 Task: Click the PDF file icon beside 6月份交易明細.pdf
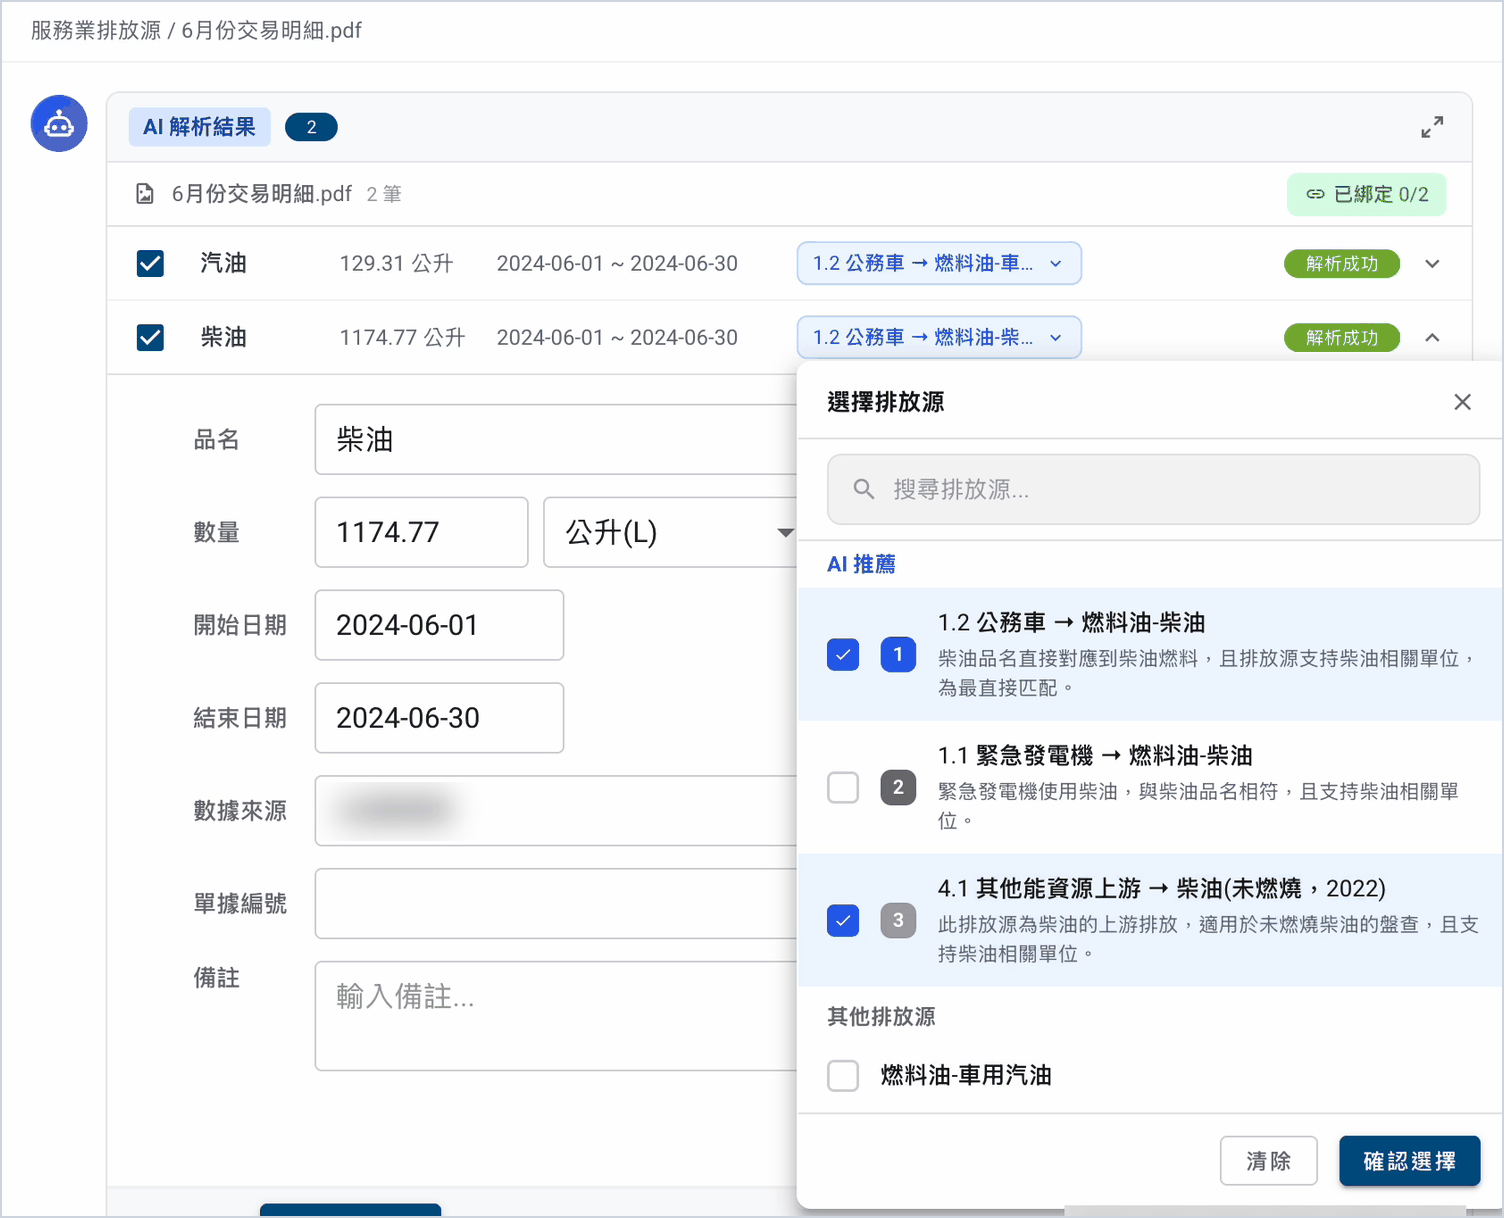(x=145, y=194)
